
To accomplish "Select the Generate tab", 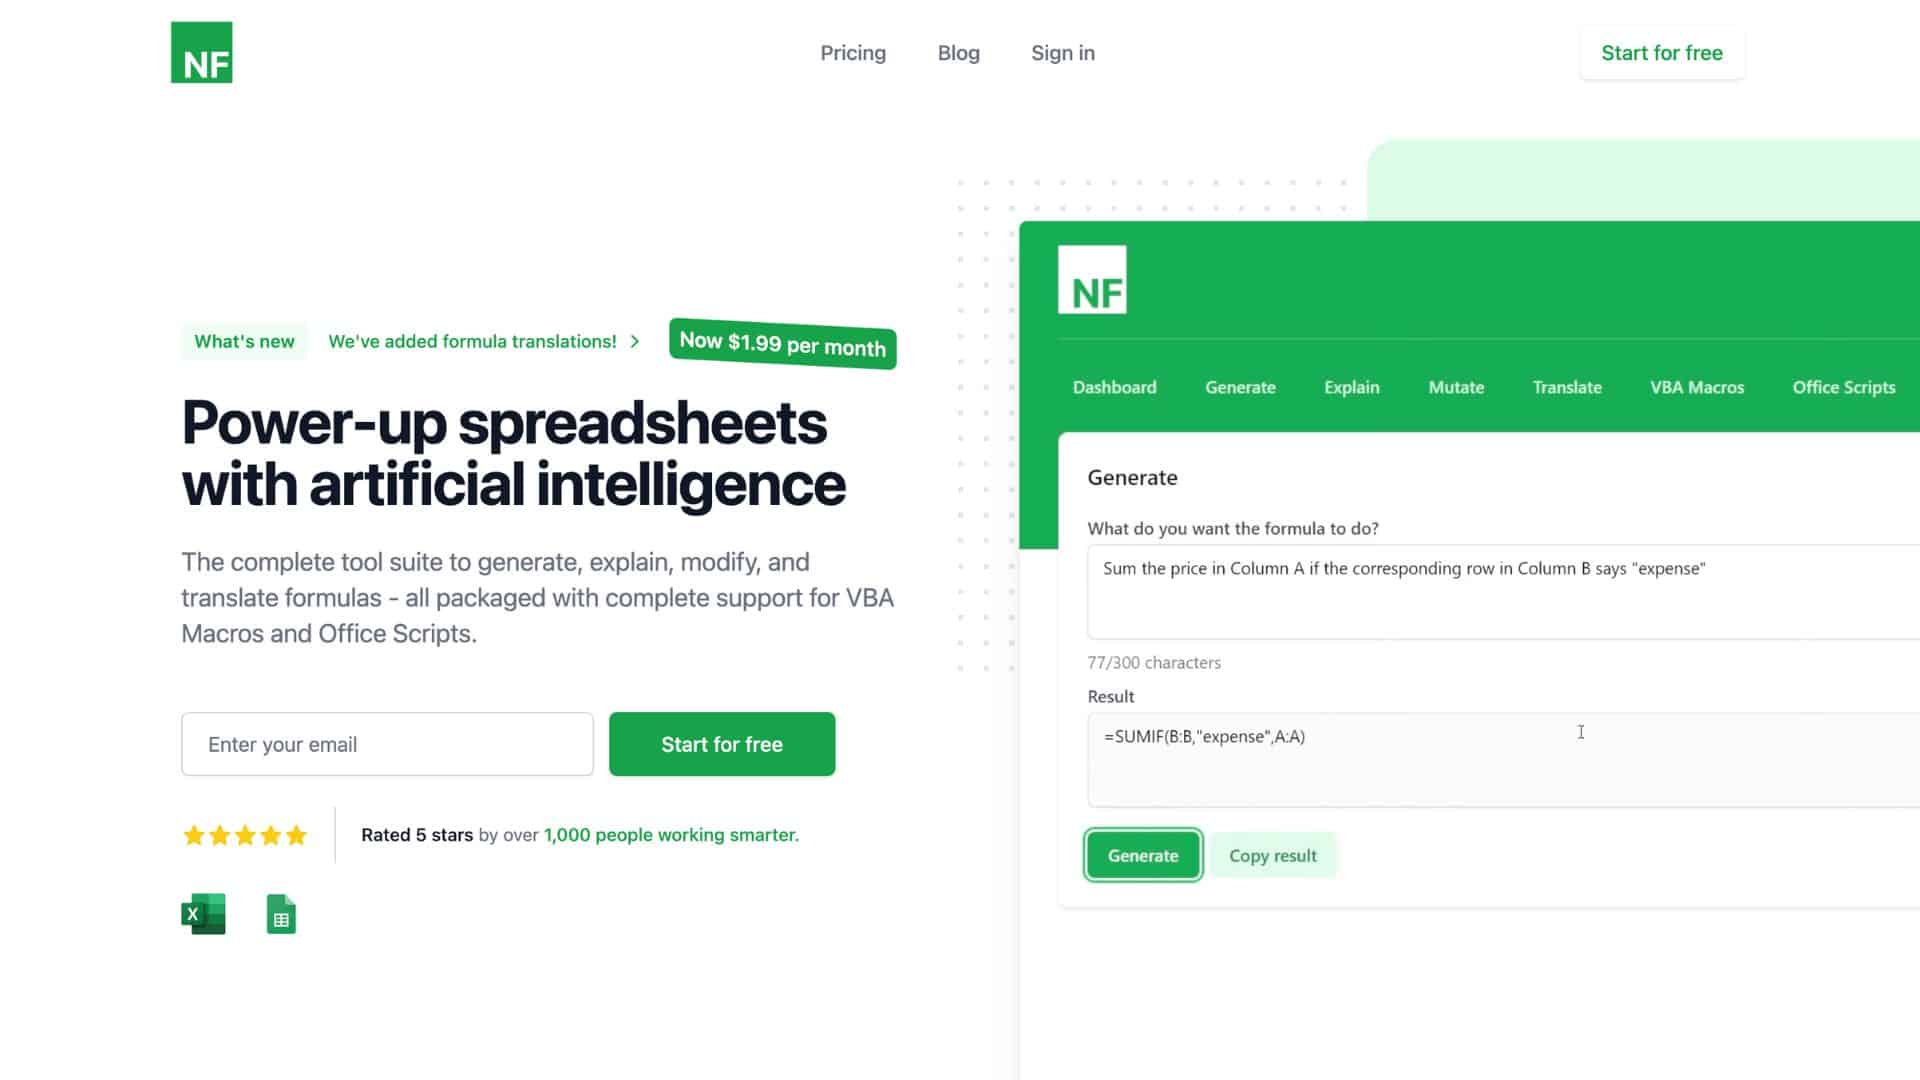I will pos(1240,386).
